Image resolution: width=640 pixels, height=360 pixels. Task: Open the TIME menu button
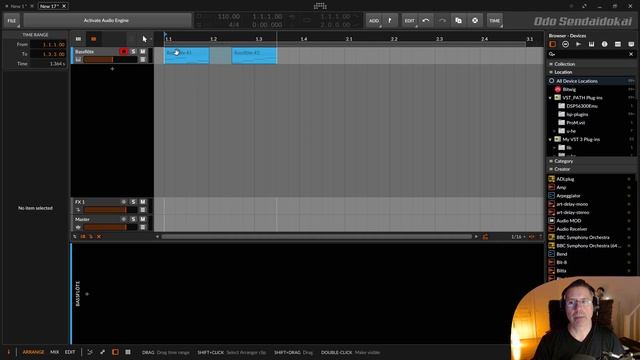click(494, 20)
